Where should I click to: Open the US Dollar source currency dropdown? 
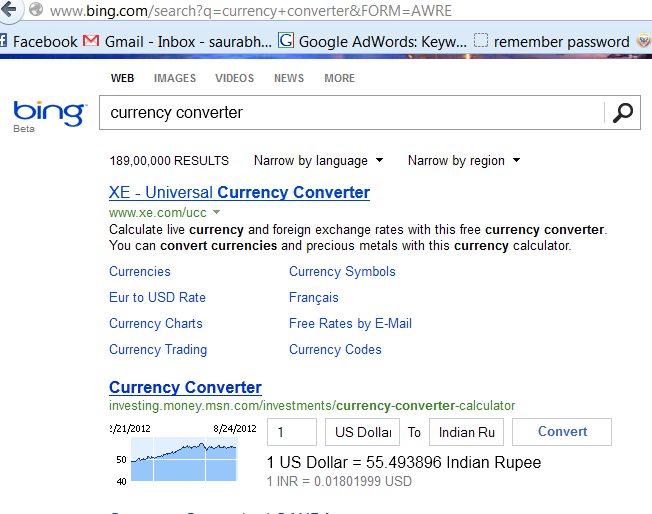click(x=363, y=432)
